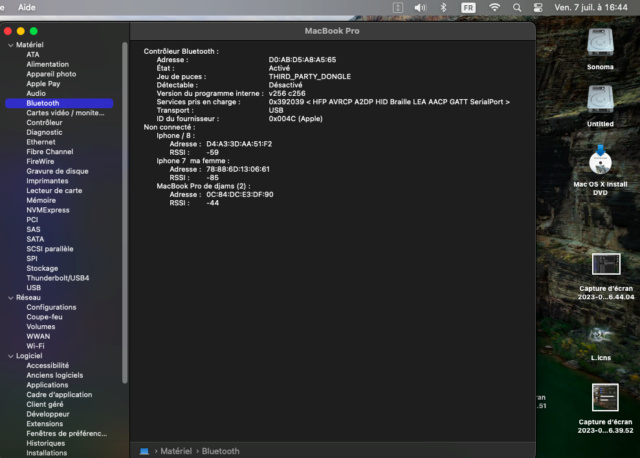Viewport: 640px width, 458px height.
Task: Select the Mac OS X Install DVD icon
Action: (600, 160)
